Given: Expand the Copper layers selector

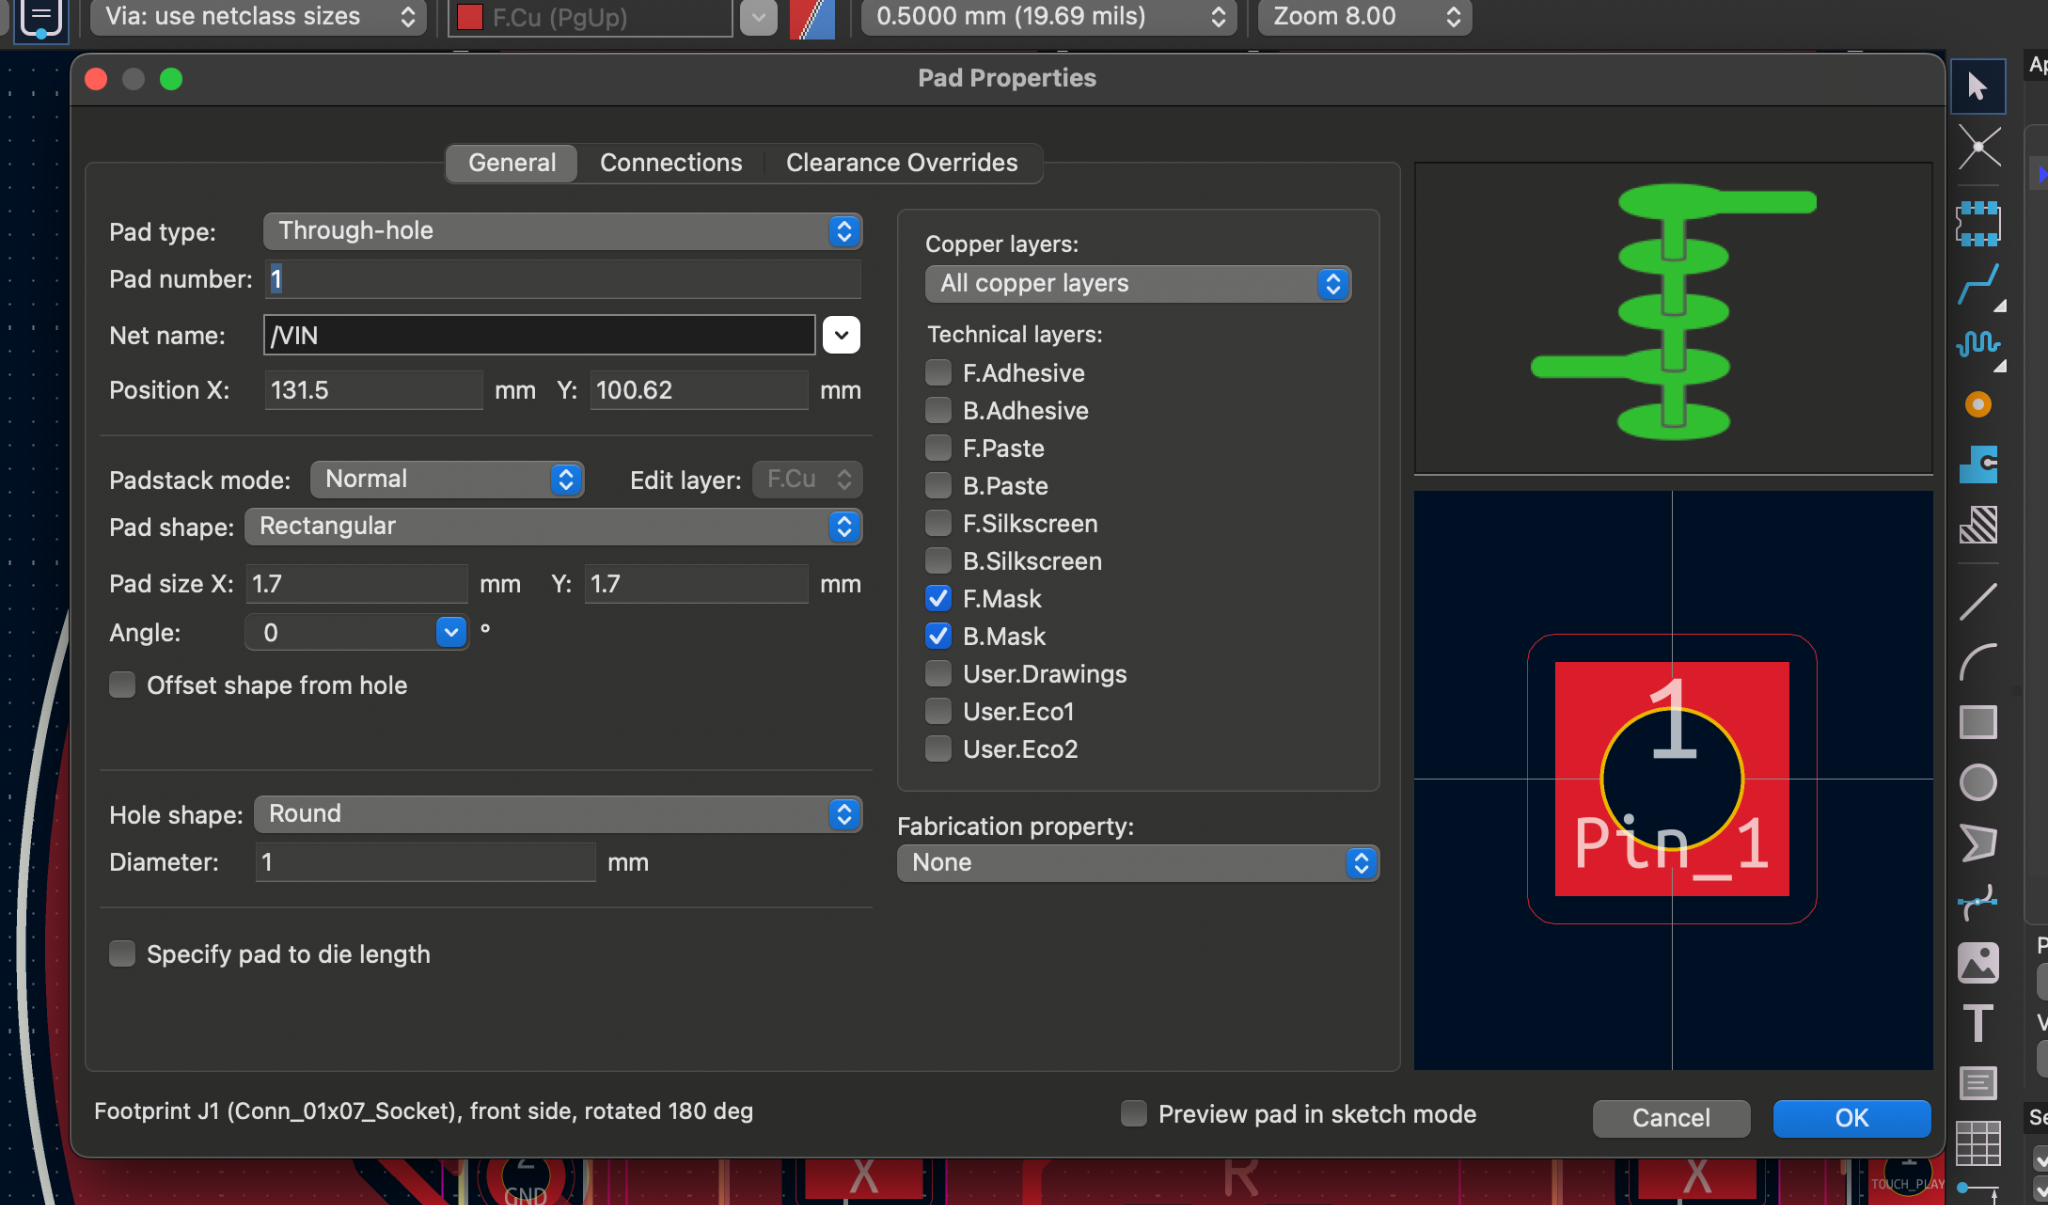Looking at the screenshot, I should click(1333, 284).
